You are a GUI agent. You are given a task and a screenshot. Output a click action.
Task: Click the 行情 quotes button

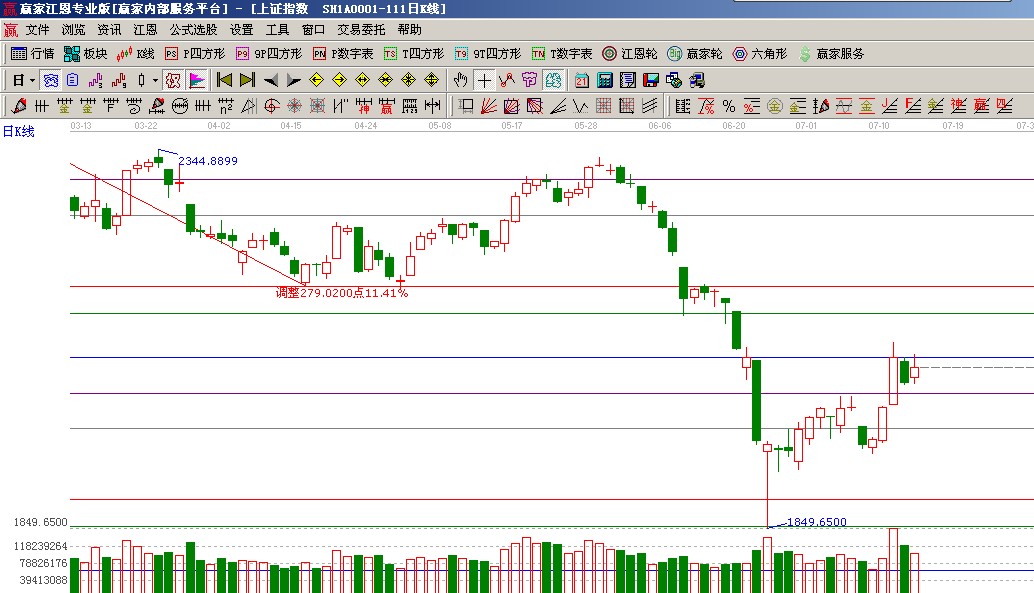[33, 54]
